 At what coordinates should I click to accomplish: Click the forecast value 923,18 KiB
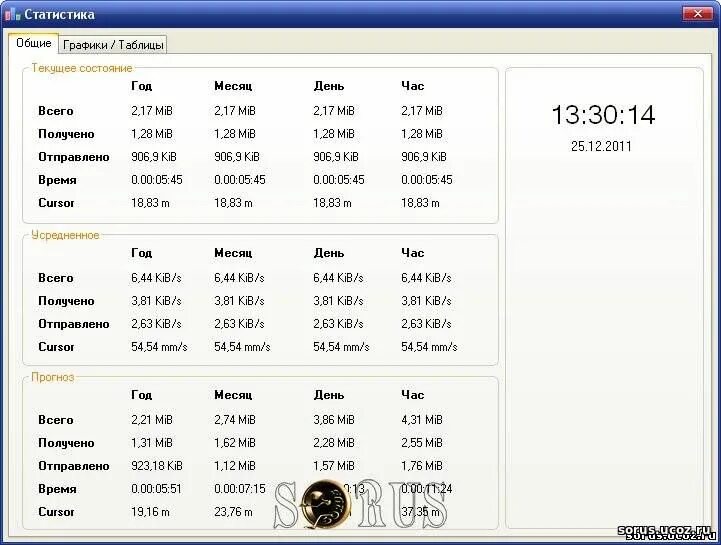157,466
